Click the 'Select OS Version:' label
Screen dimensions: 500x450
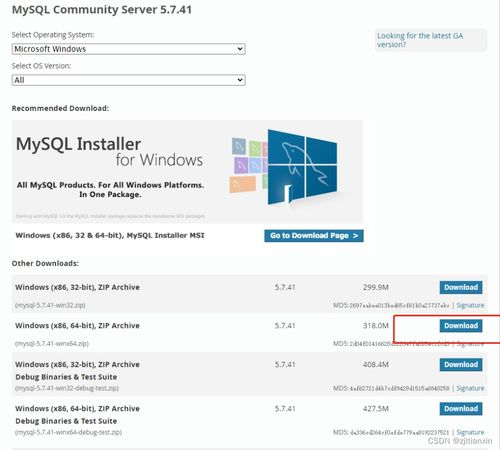click(42, 66)
